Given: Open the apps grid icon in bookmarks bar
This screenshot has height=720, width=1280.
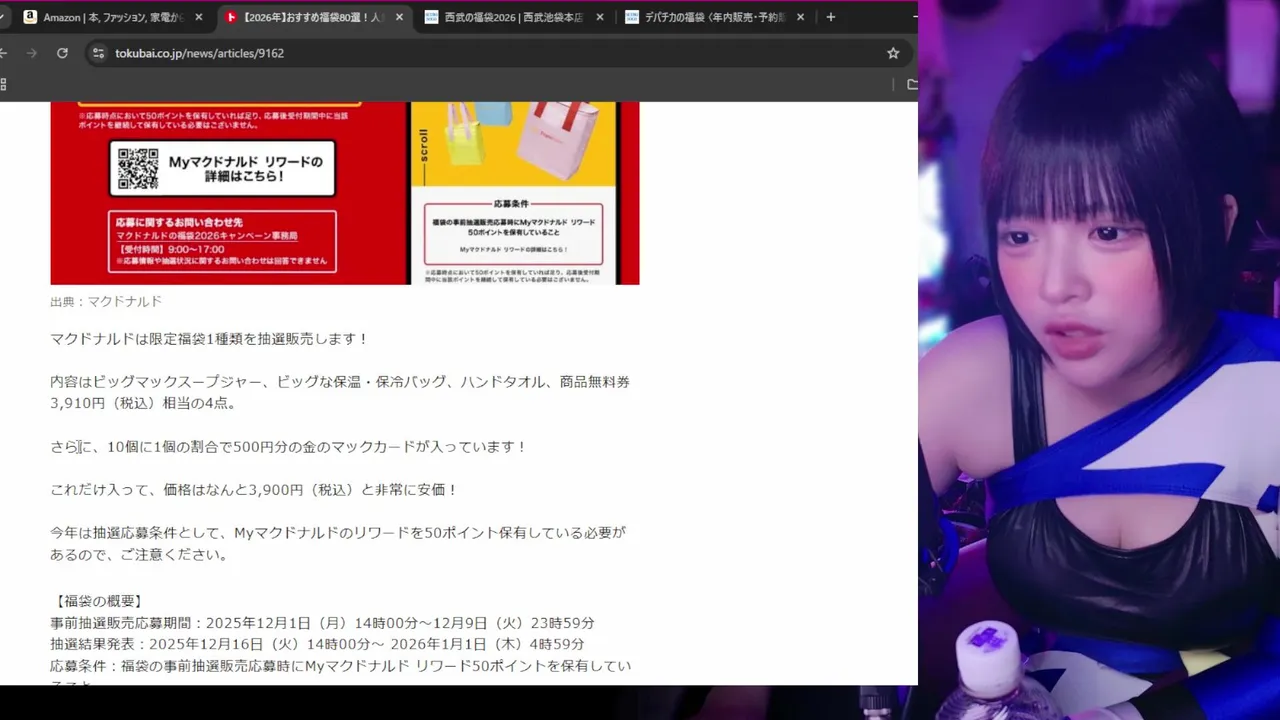Looking at the screenshot, I should pyautogui.click(x=3, y=85).
